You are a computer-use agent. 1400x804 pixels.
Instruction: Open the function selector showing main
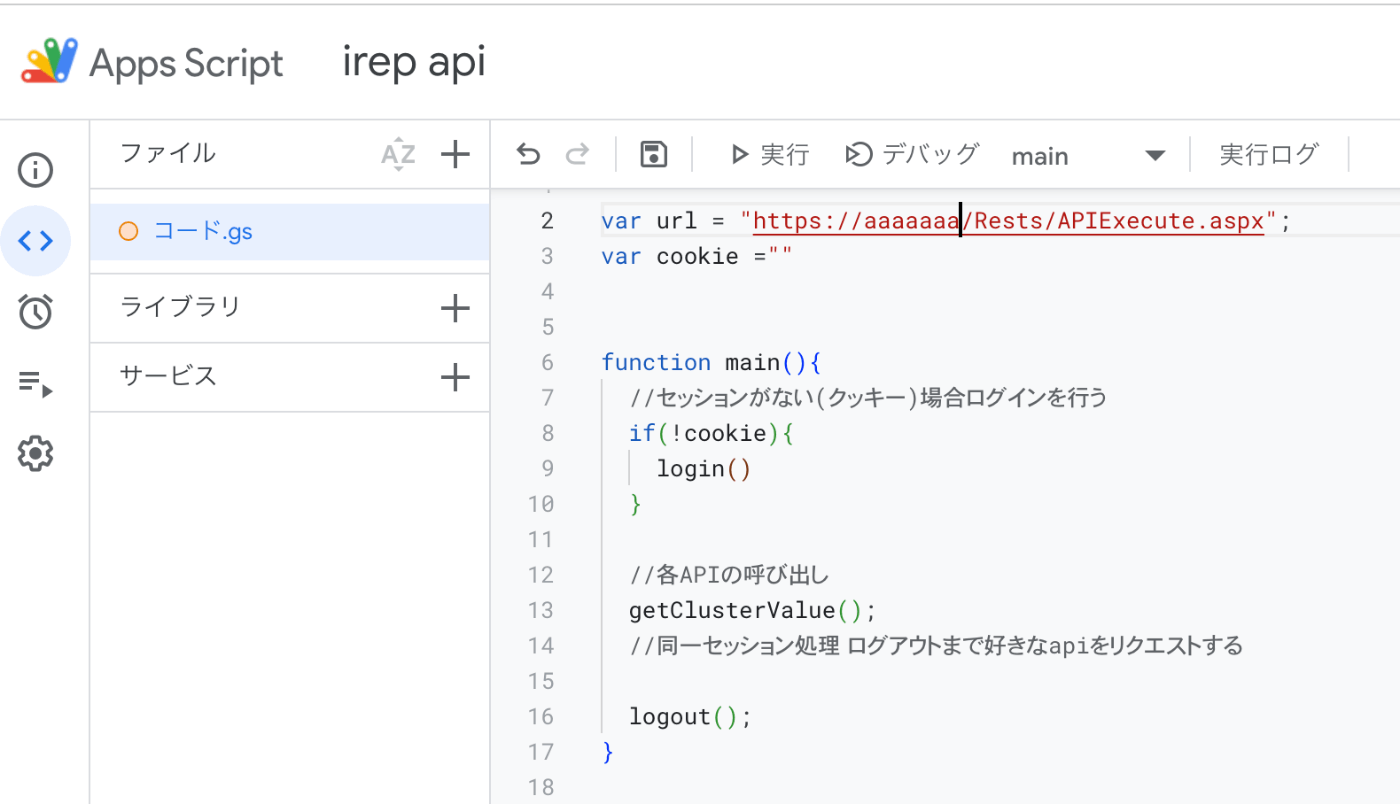click(1090, 155)
